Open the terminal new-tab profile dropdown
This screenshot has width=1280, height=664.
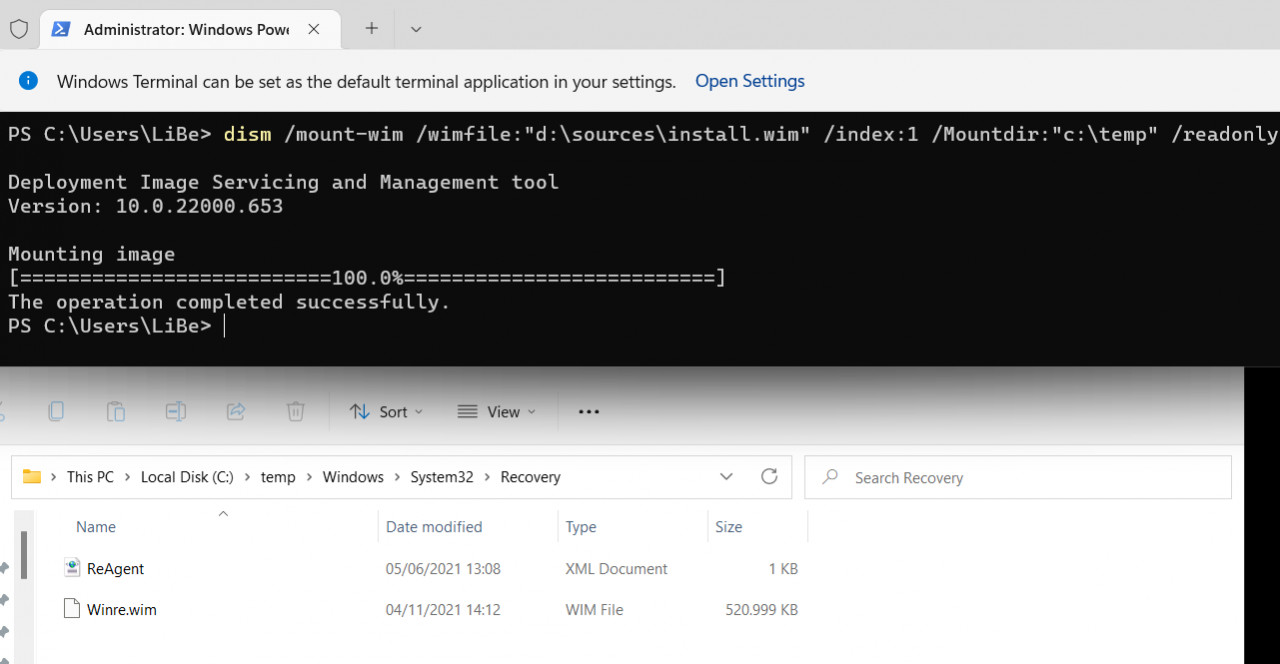click(x=416, y=29)
